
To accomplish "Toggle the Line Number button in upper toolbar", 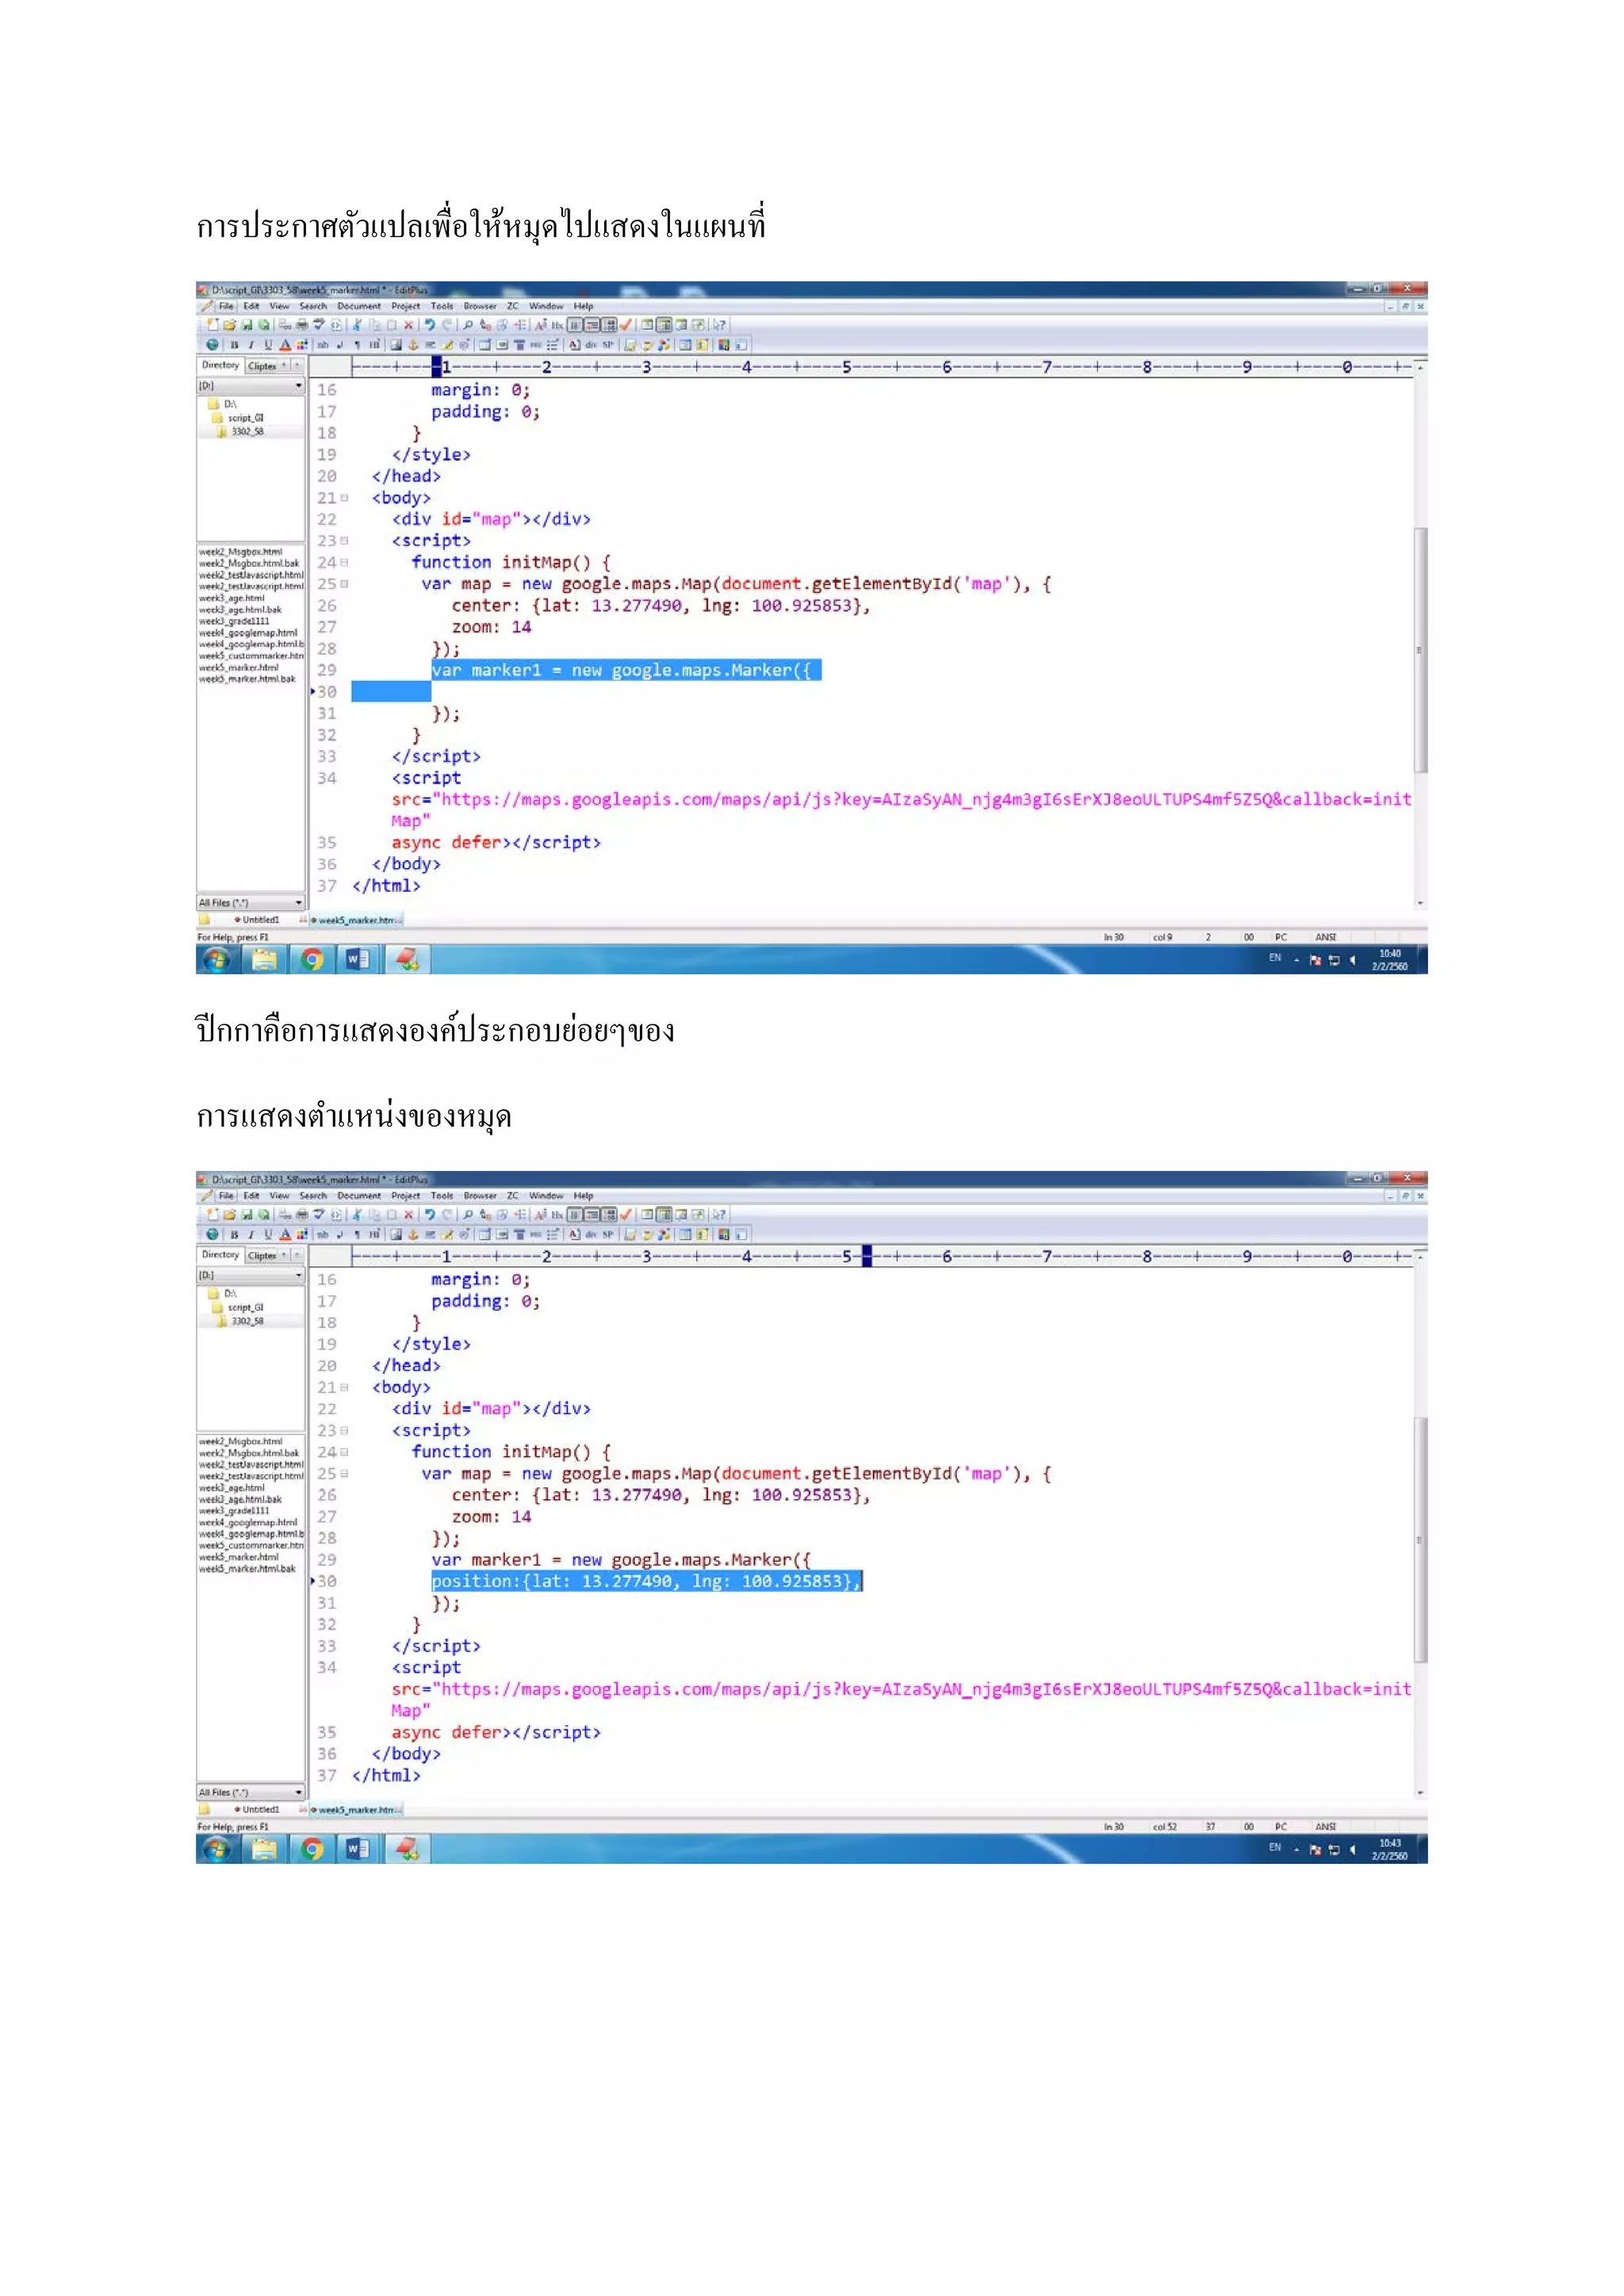I will tap(610, 325).
